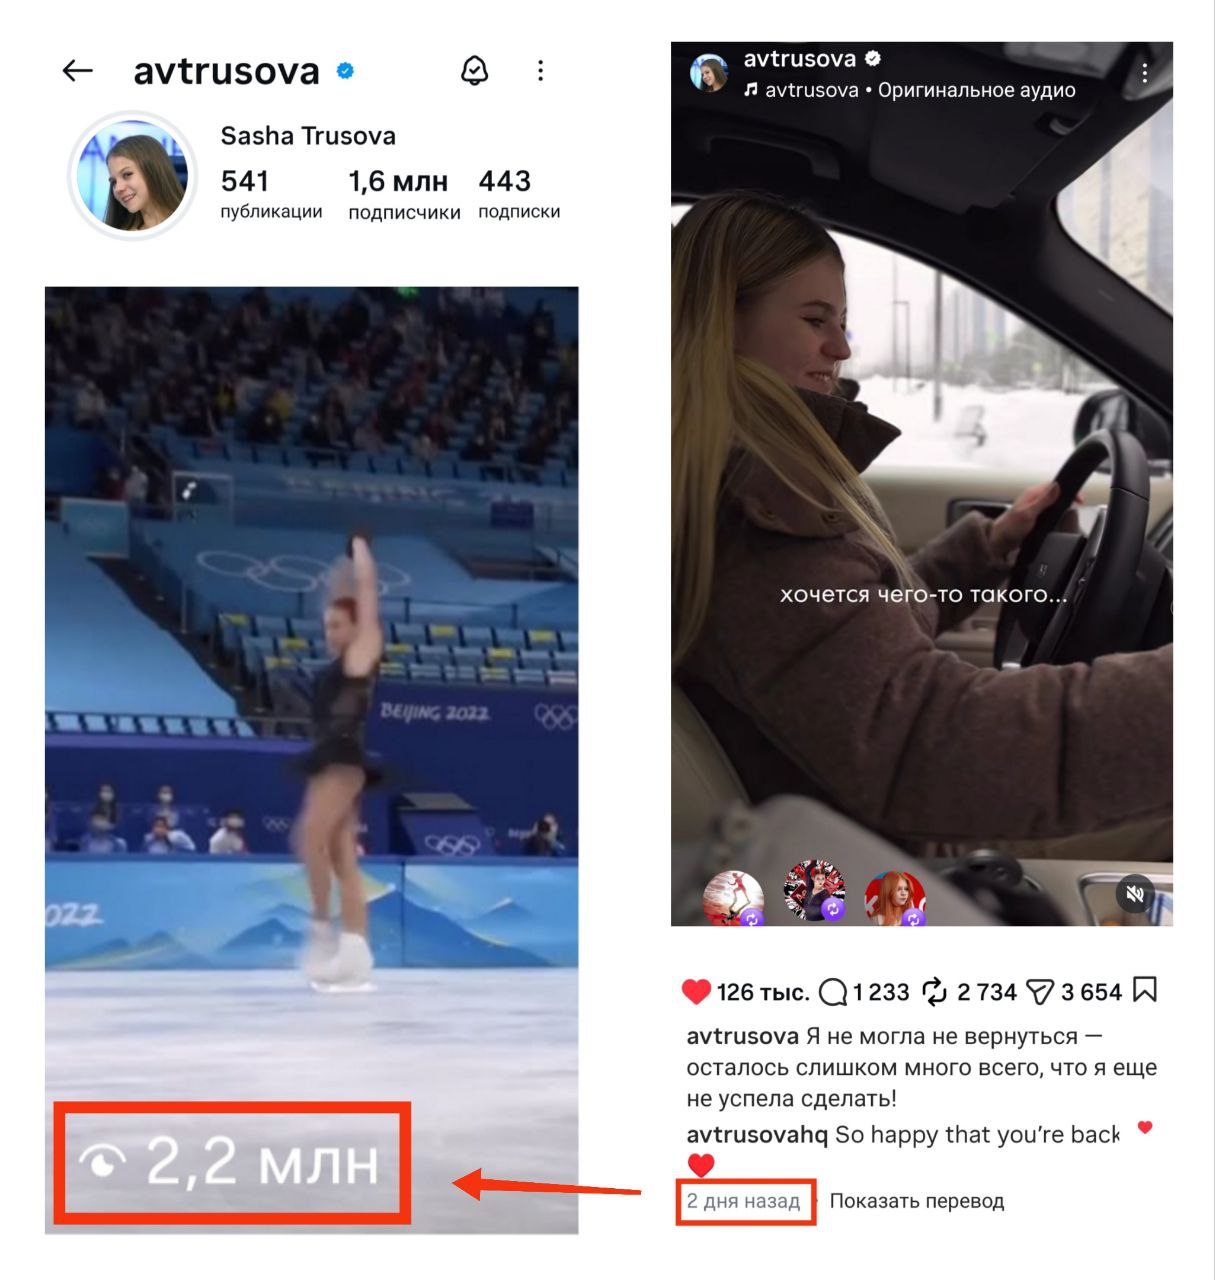This screenshot has height=1280, width=1215.
Task: Click Показать перевод to translate the caption
Action: pos(916,1201)
